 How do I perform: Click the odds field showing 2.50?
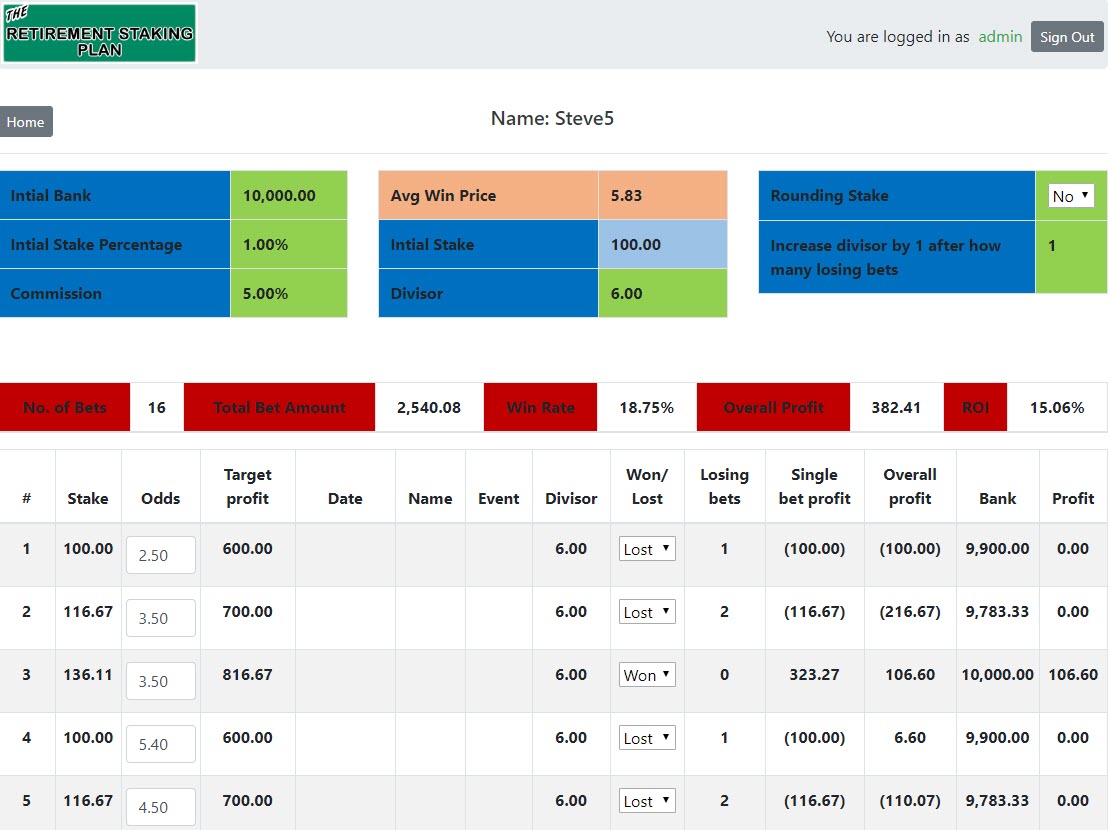tap(161, 555)
